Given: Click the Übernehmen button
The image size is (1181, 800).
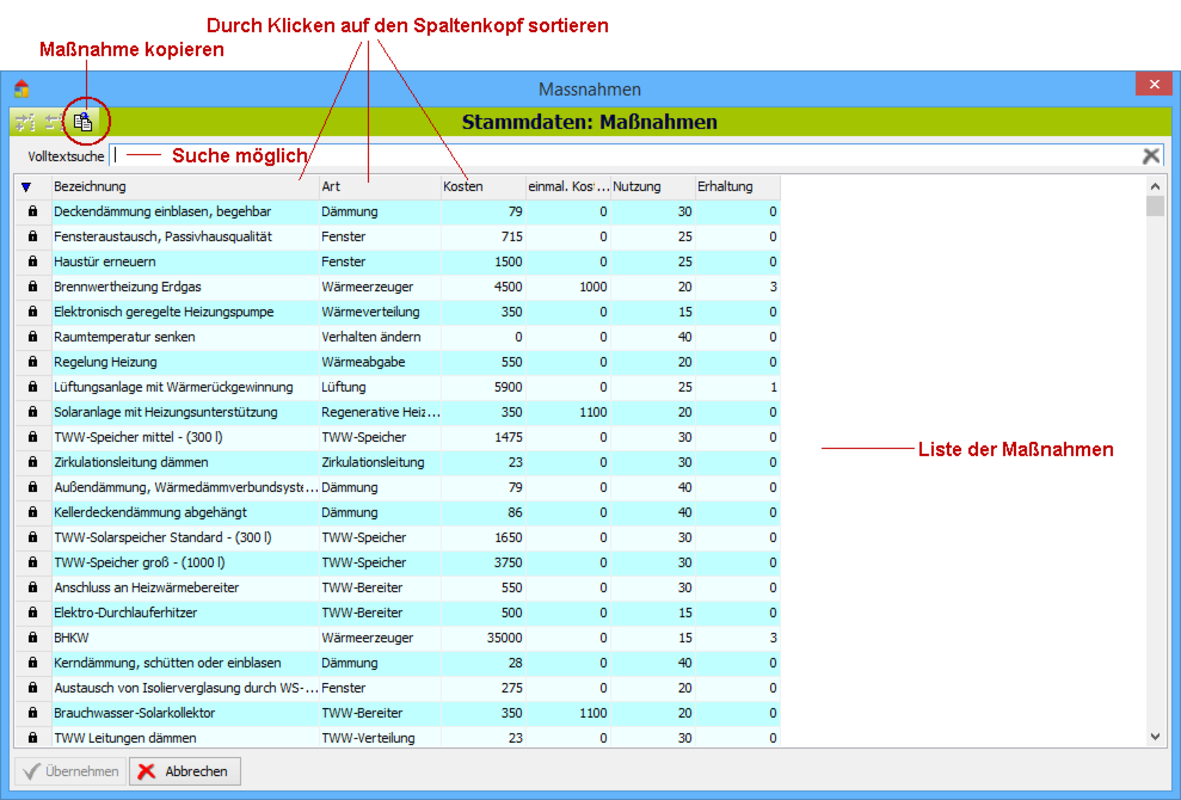Looking at the screenshot, I should (x=71, y=771).
